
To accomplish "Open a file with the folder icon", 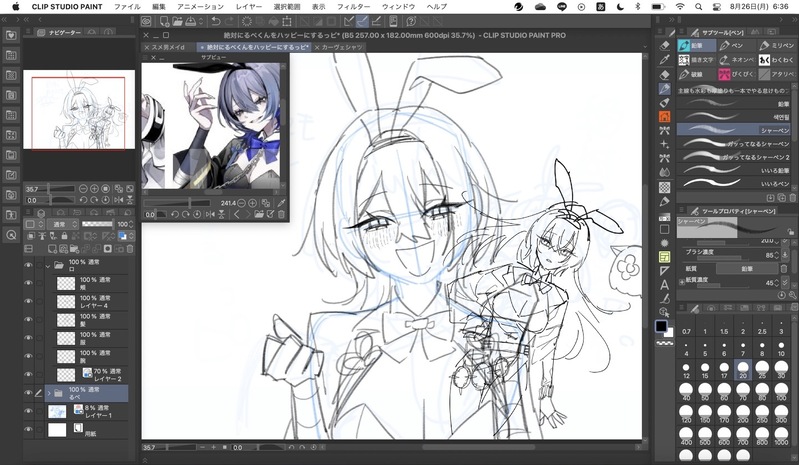I will click(177, 21).
